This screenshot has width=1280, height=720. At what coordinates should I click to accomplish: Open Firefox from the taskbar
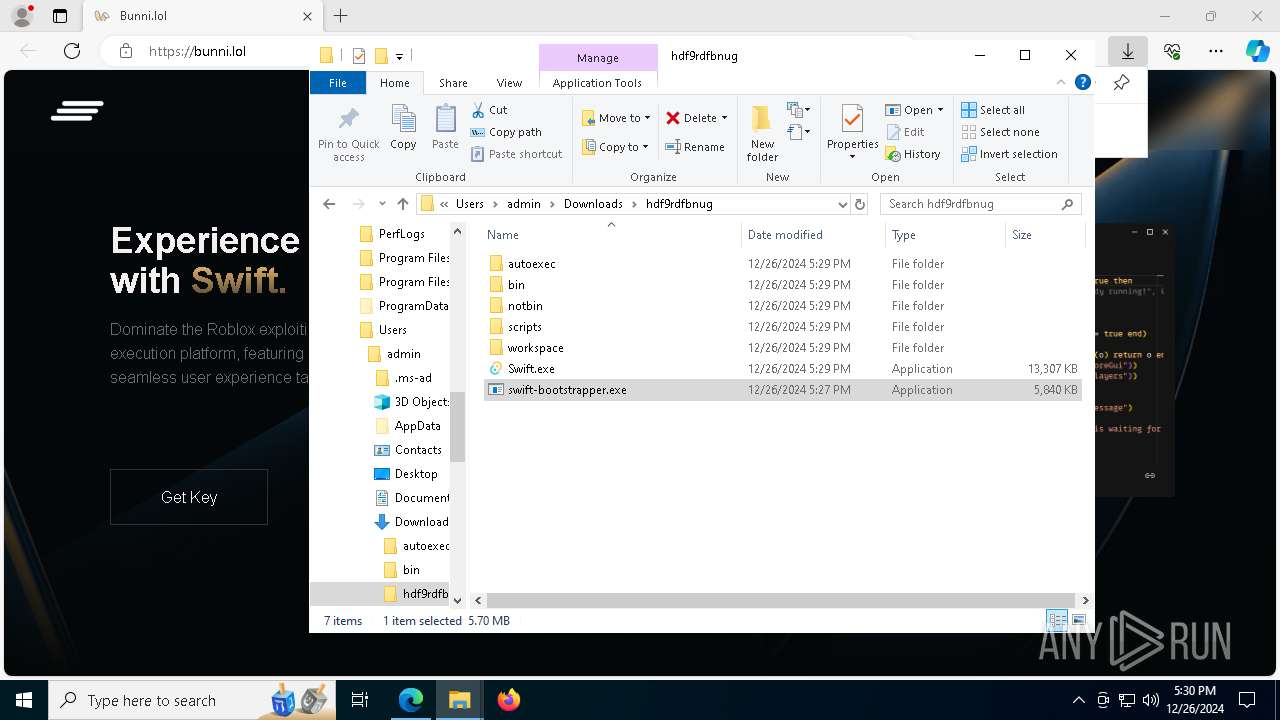point(509,700)
